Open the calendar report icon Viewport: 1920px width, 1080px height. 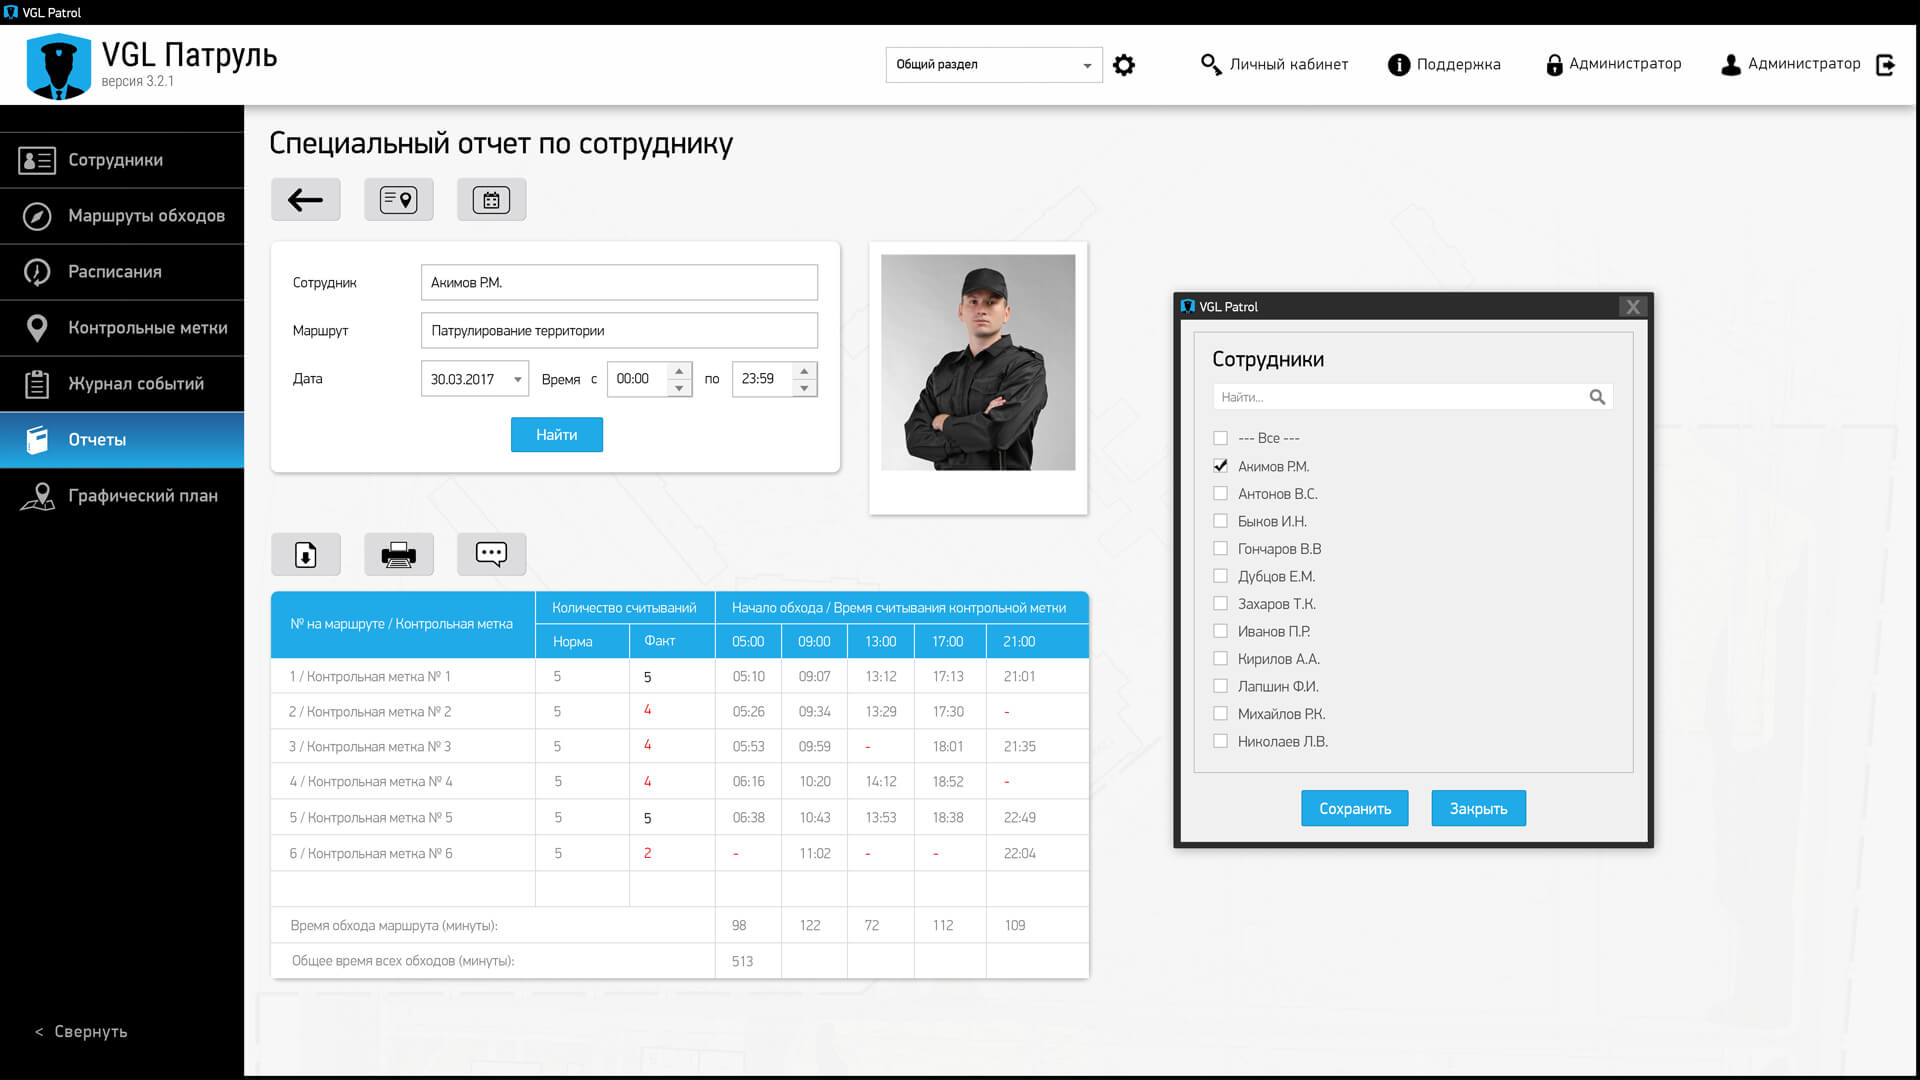491,200
